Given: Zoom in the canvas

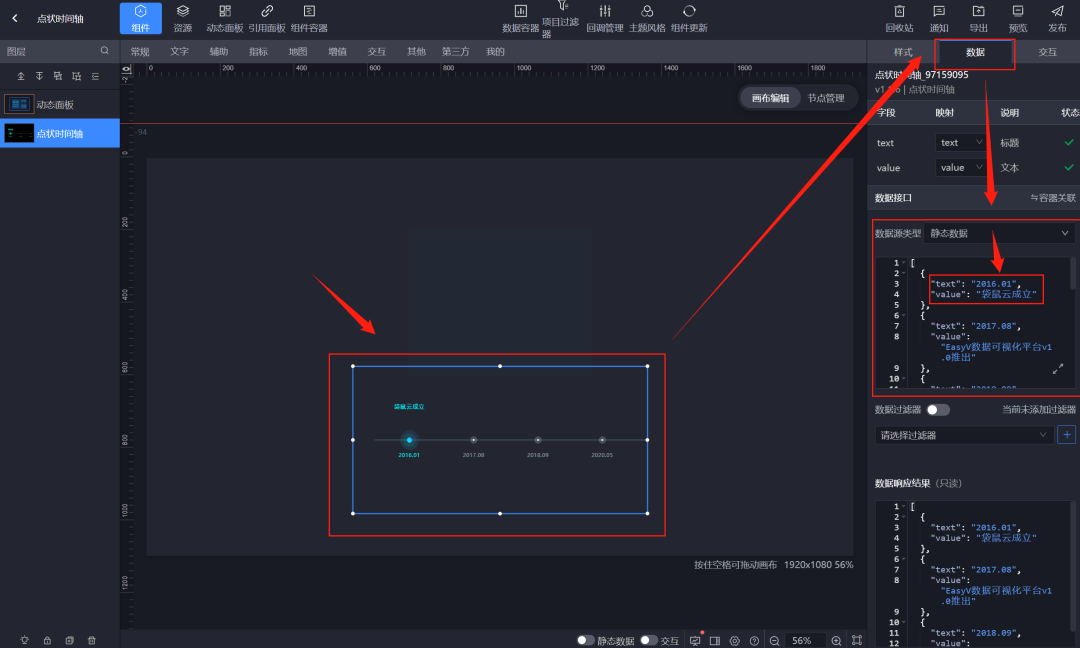Looking at the screenshot, I should click(836, 640).
